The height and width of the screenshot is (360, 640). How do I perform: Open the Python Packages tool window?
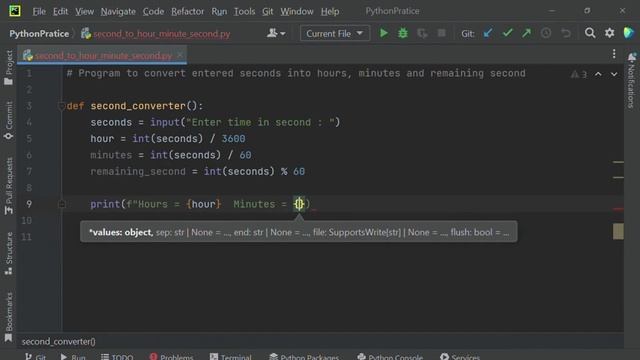coord(304,357)
